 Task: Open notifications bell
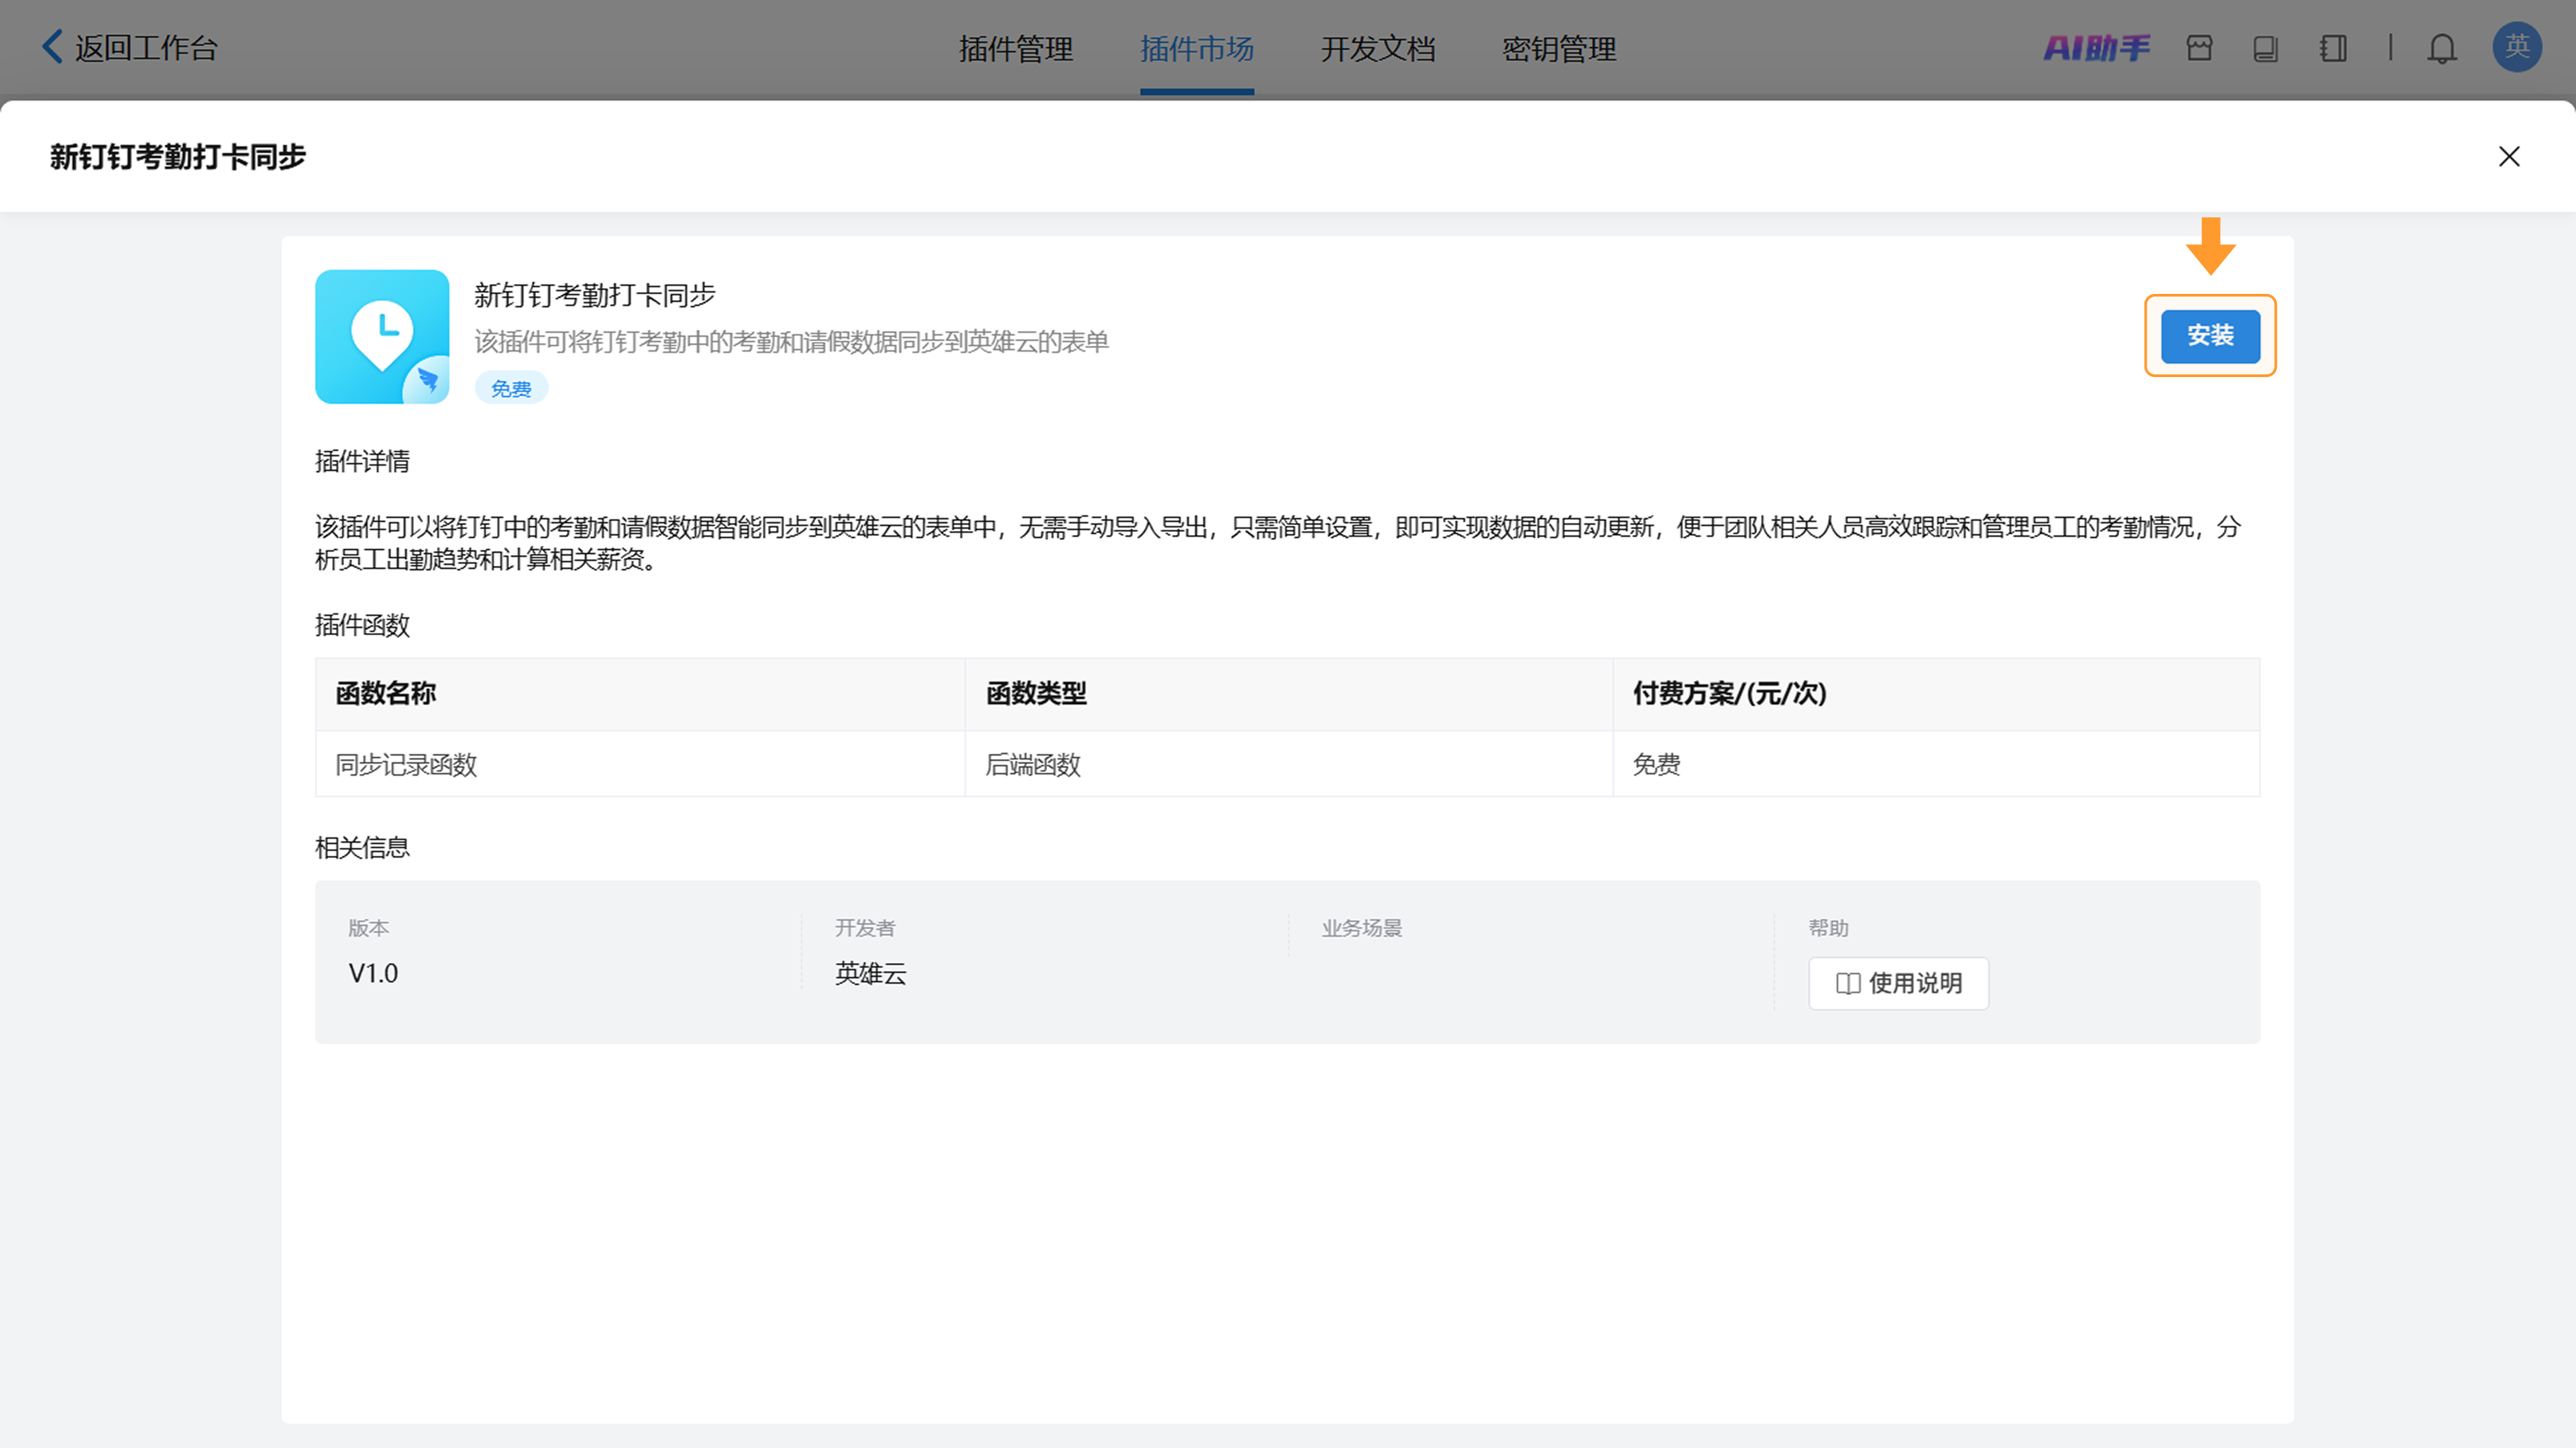2442,48
